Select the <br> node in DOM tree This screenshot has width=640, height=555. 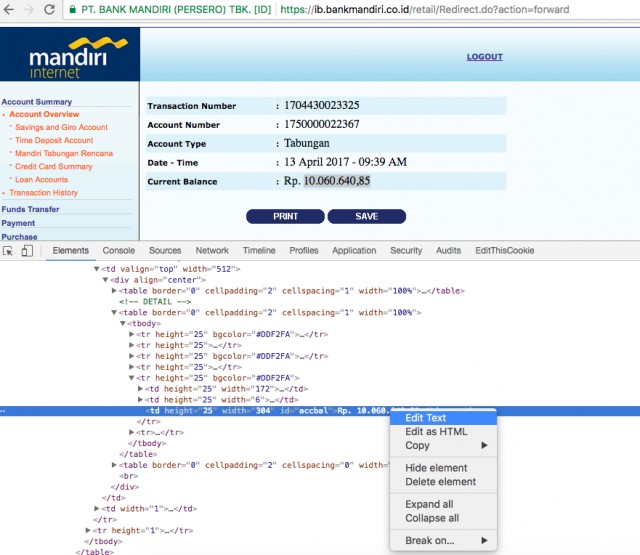point(129,476)
